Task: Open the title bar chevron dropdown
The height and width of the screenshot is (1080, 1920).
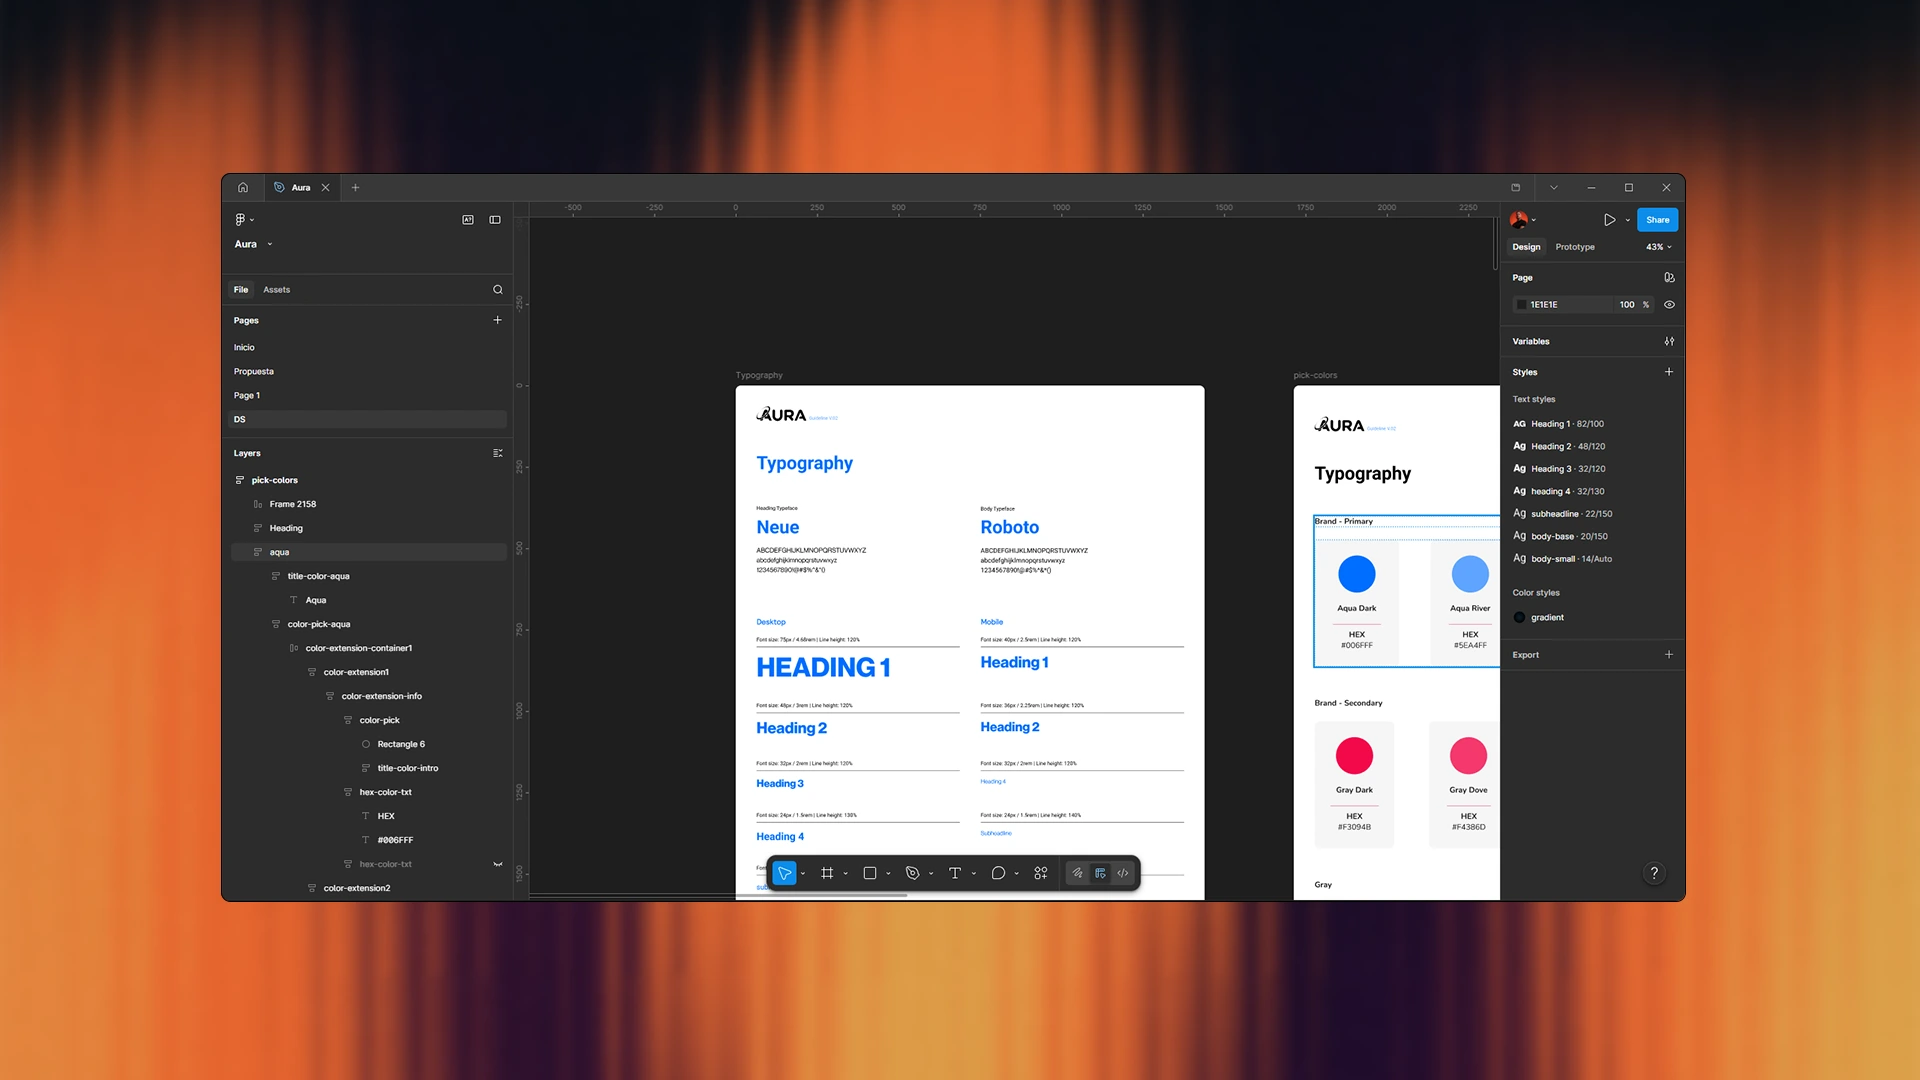Action: point(1554,187)
